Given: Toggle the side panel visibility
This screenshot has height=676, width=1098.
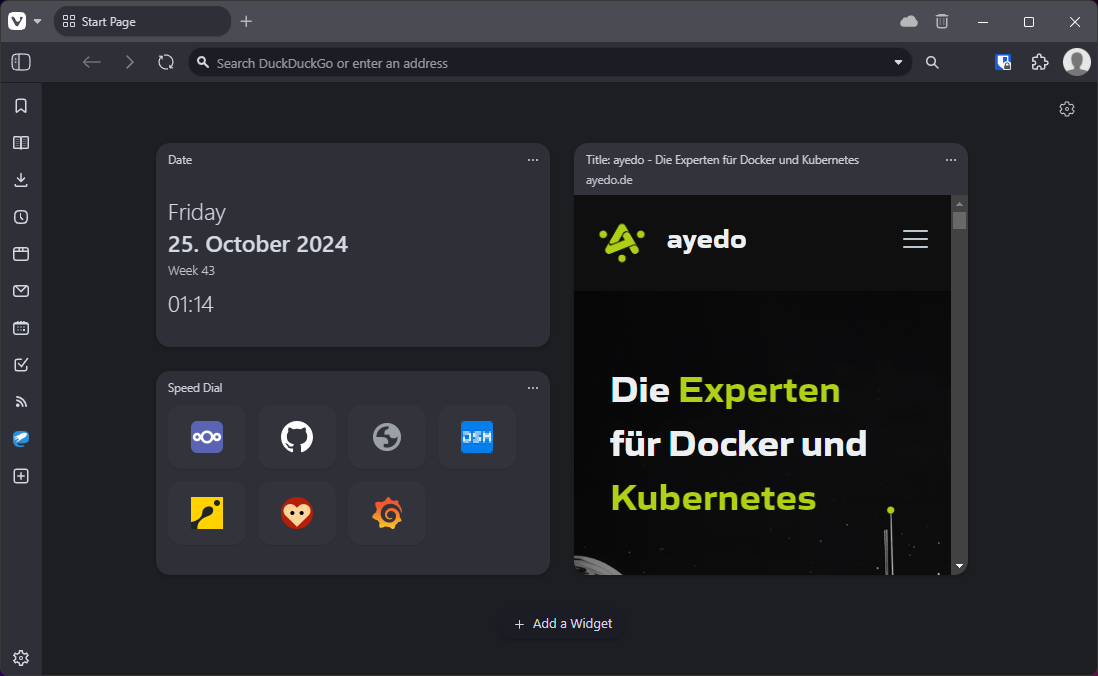Looking at the screenshot, I should click(x=21, y=62).
